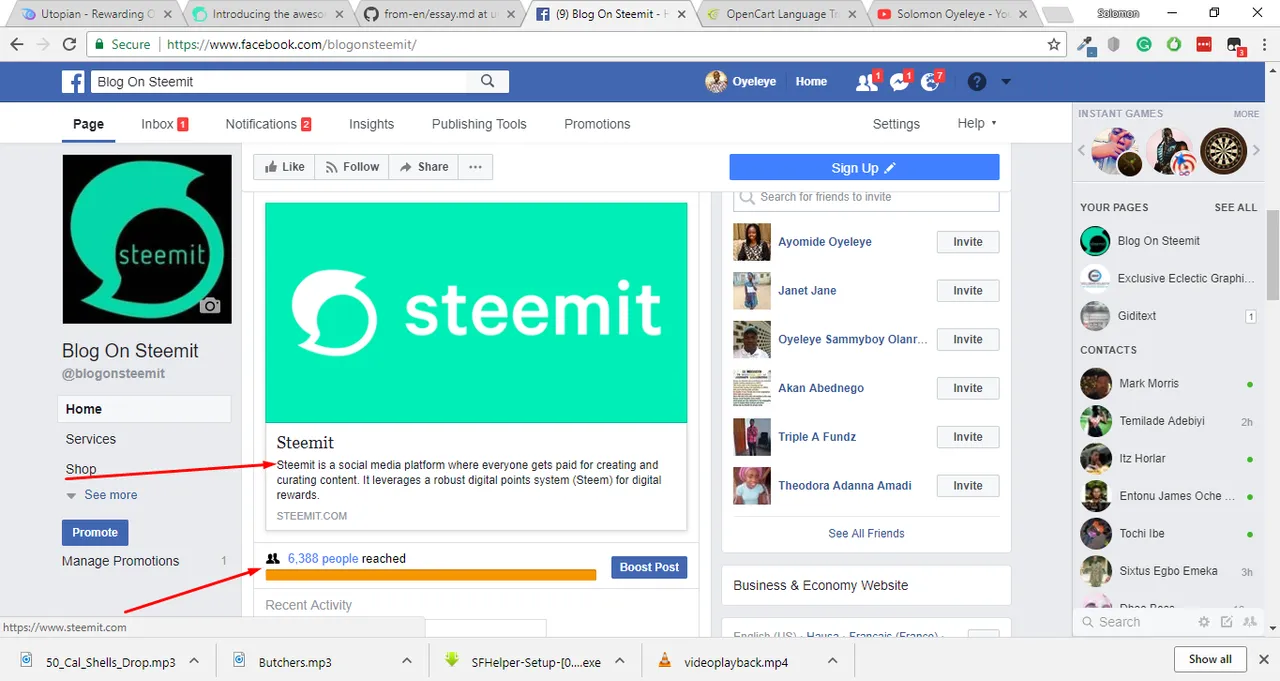This screenshot has width=1280, height=681.
Task: Click search for friends to invite field
Action: click(x=866, y=197)
